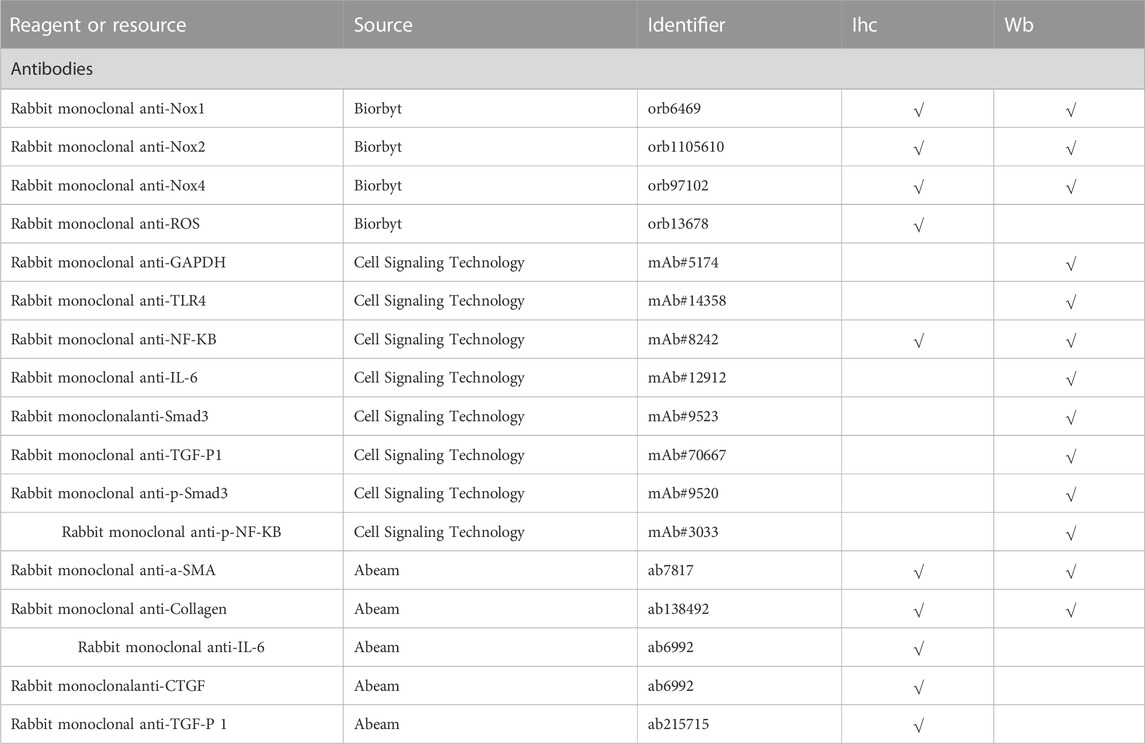Click the Ihc checkmark for anti-TGF-P 1

pyautogui.click(x=919, y=726)
